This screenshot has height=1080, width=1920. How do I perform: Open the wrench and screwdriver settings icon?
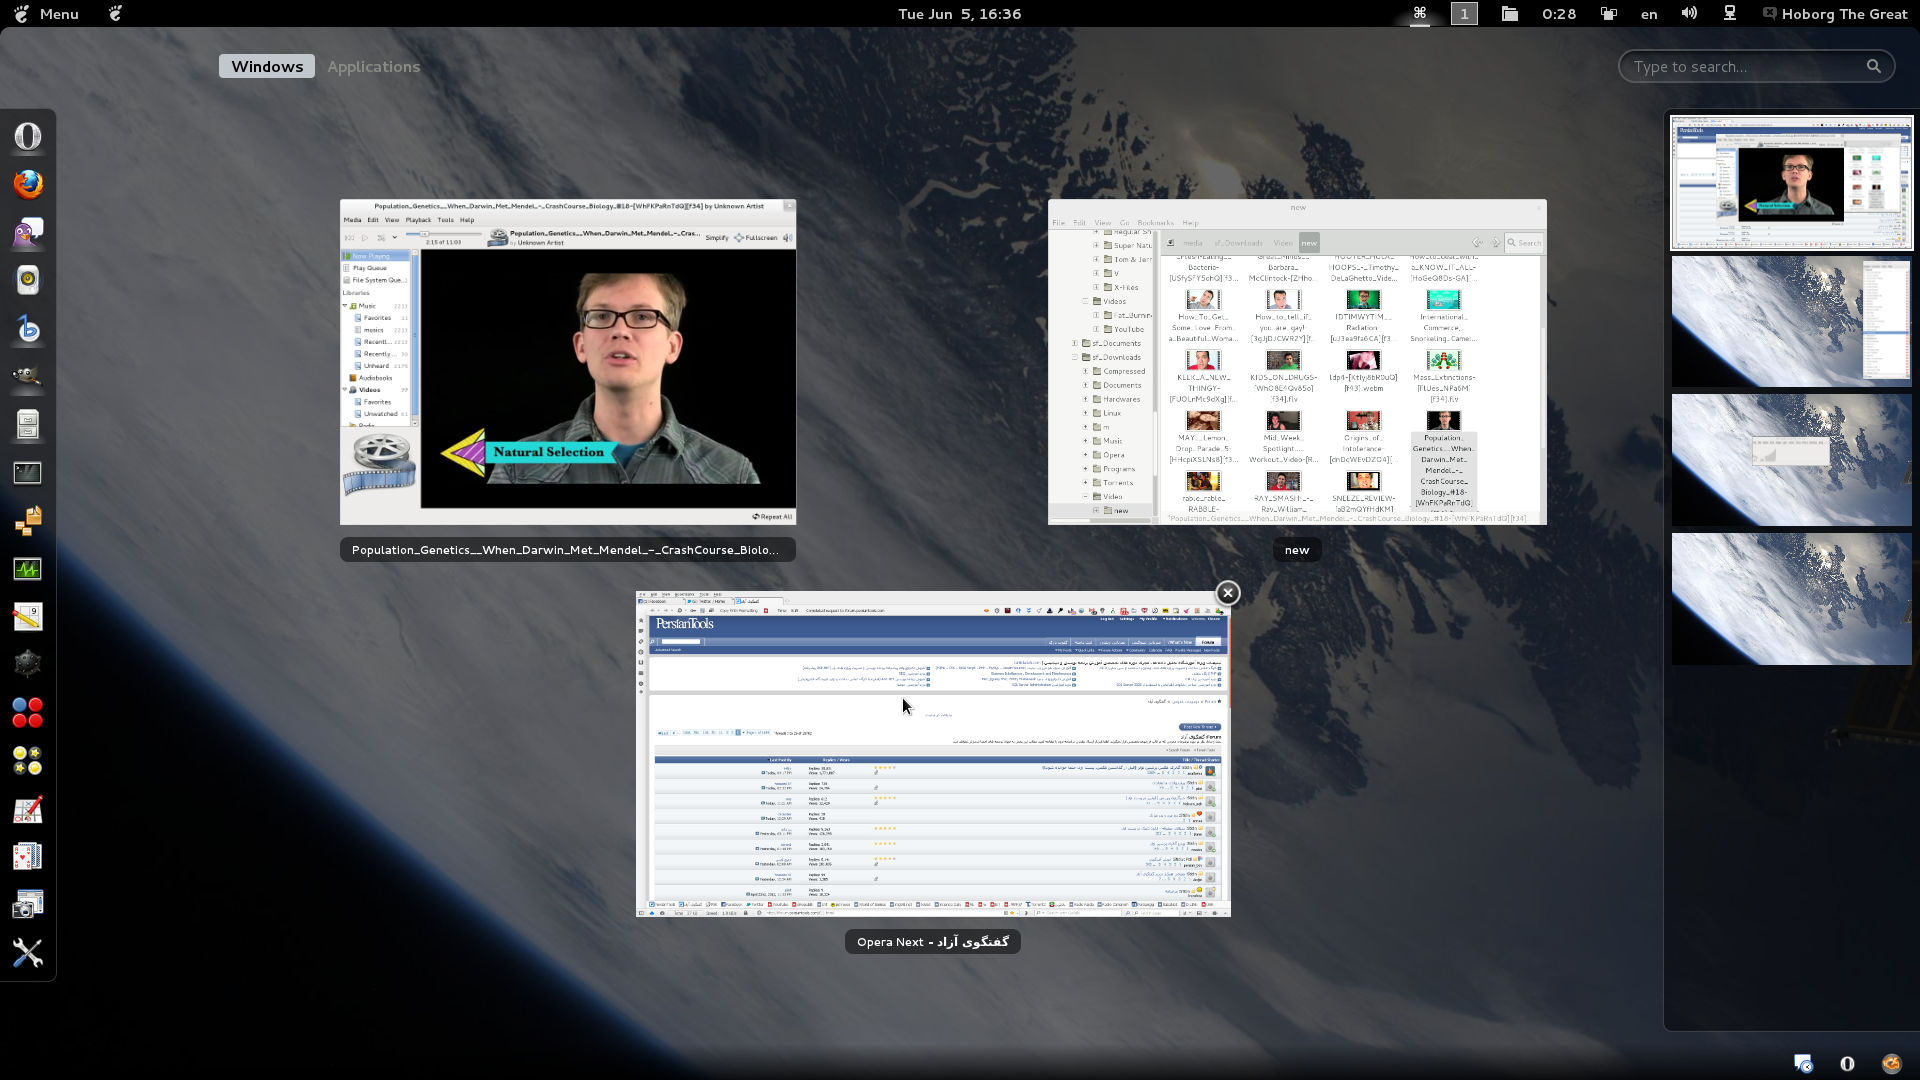point(28,953)
